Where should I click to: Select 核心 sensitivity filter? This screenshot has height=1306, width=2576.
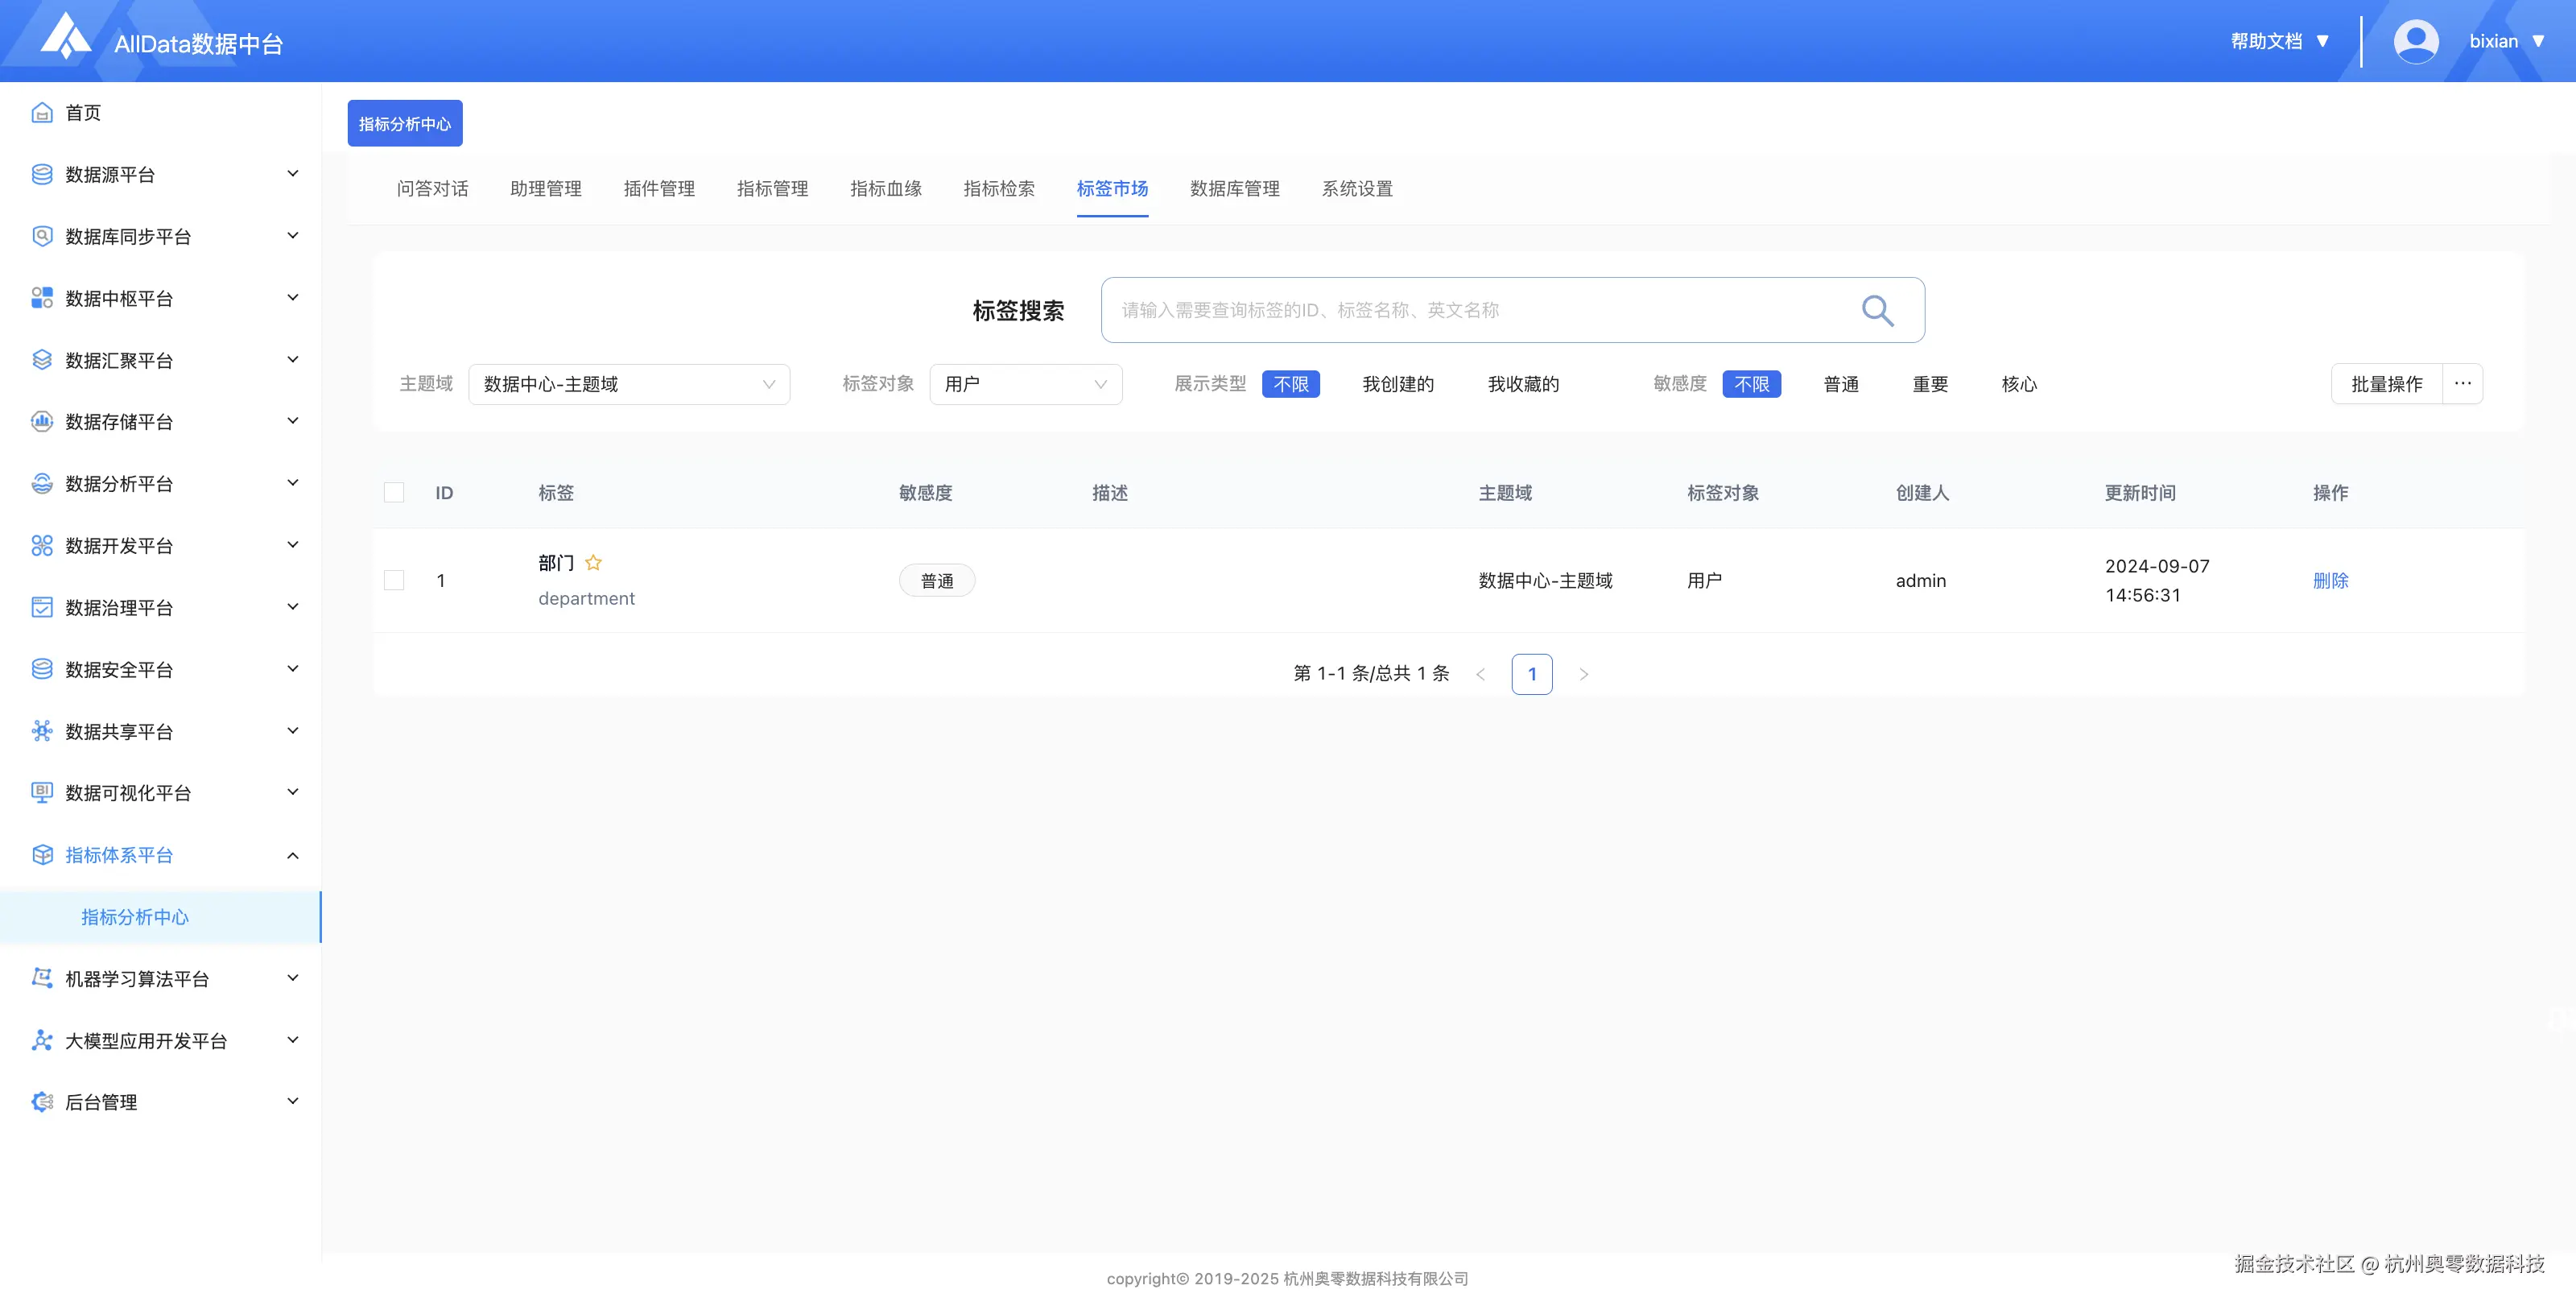(2018, 384)
